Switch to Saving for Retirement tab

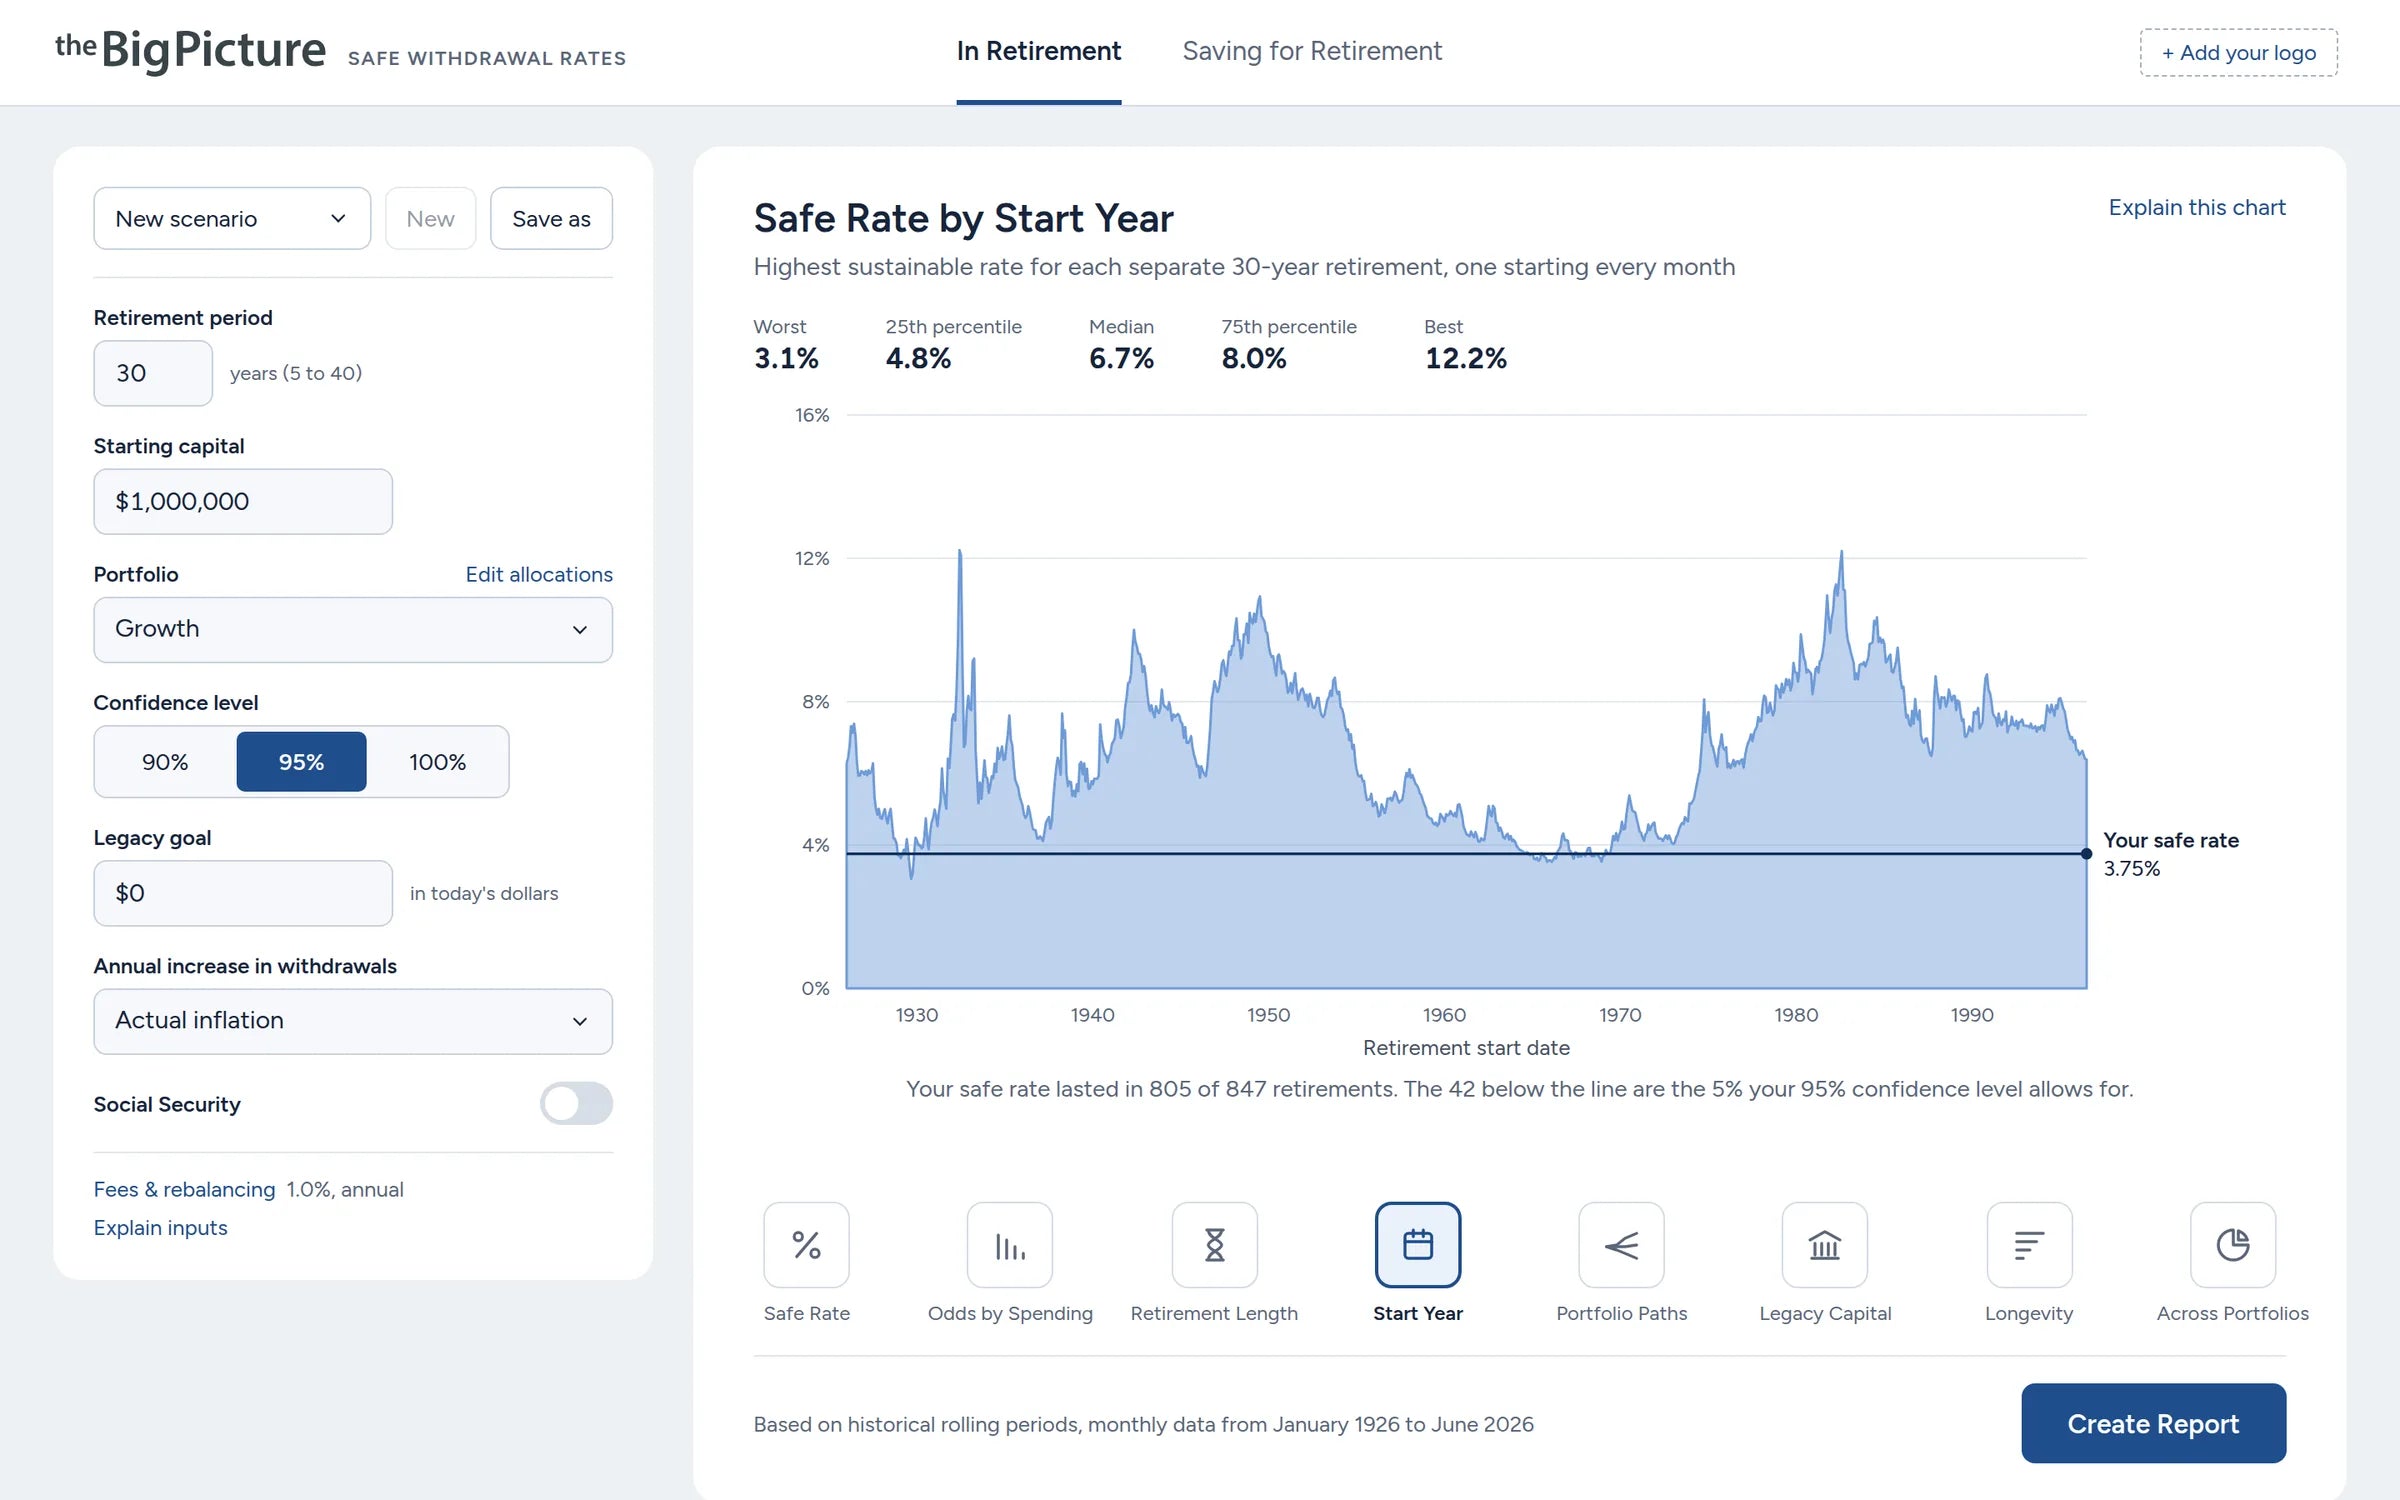coord(1312,51)
